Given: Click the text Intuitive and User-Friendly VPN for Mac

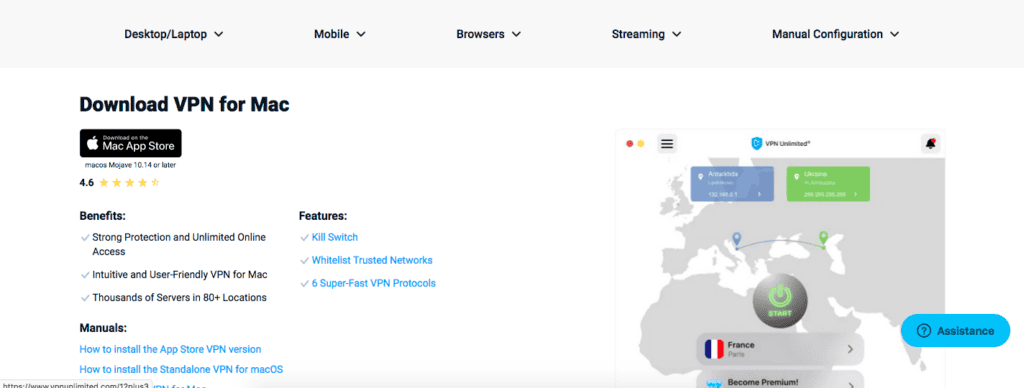Looking at the screenshot, I should pyautogui.click(x=180, y=274).
